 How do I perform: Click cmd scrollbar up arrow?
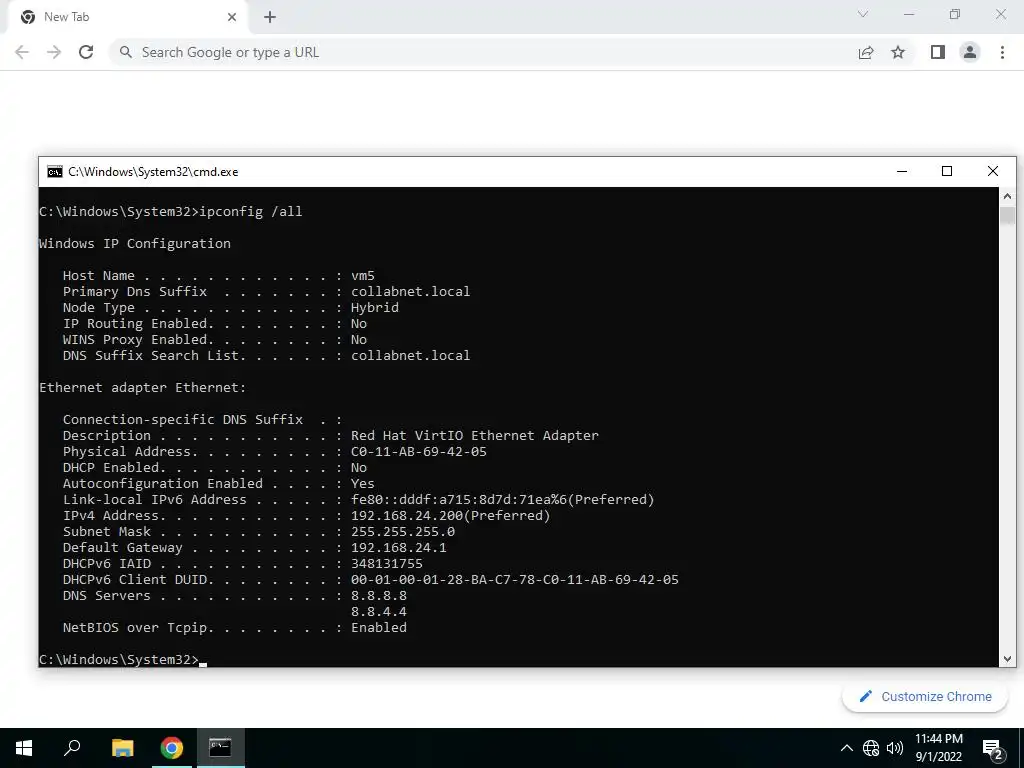click(x=1007, y=196)
